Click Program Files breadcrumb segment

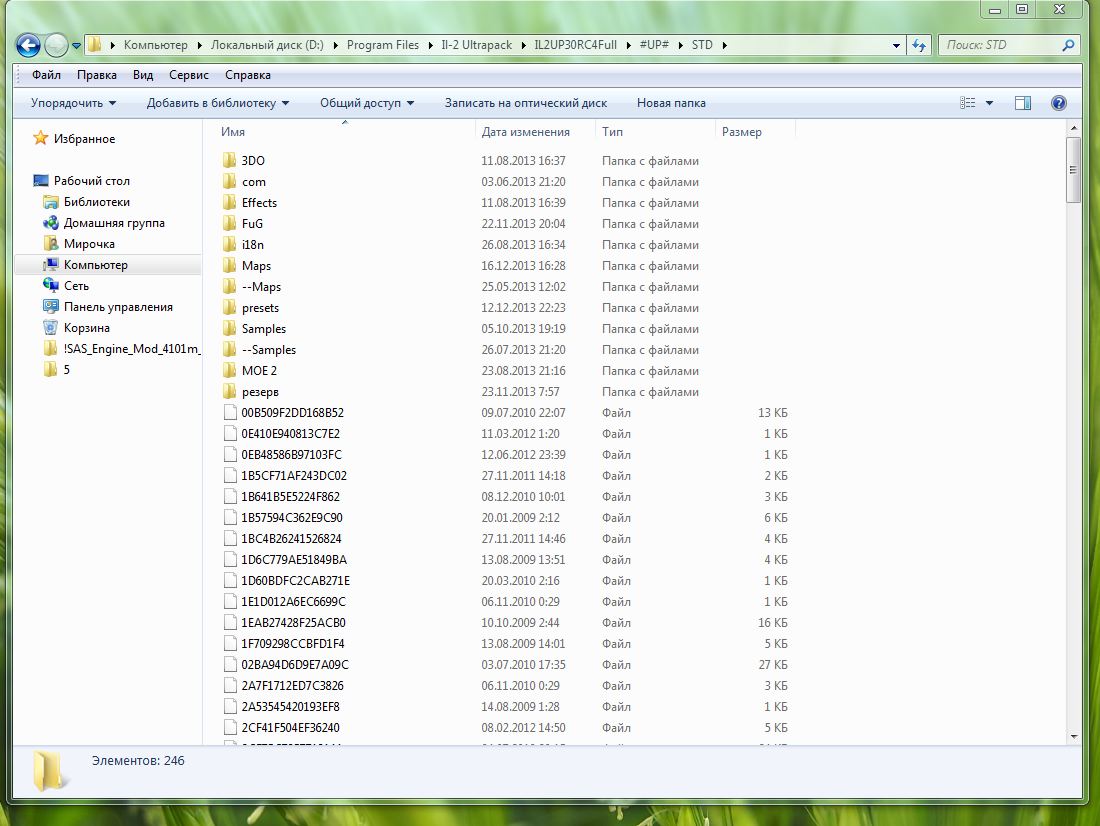[x=382, y=45]
